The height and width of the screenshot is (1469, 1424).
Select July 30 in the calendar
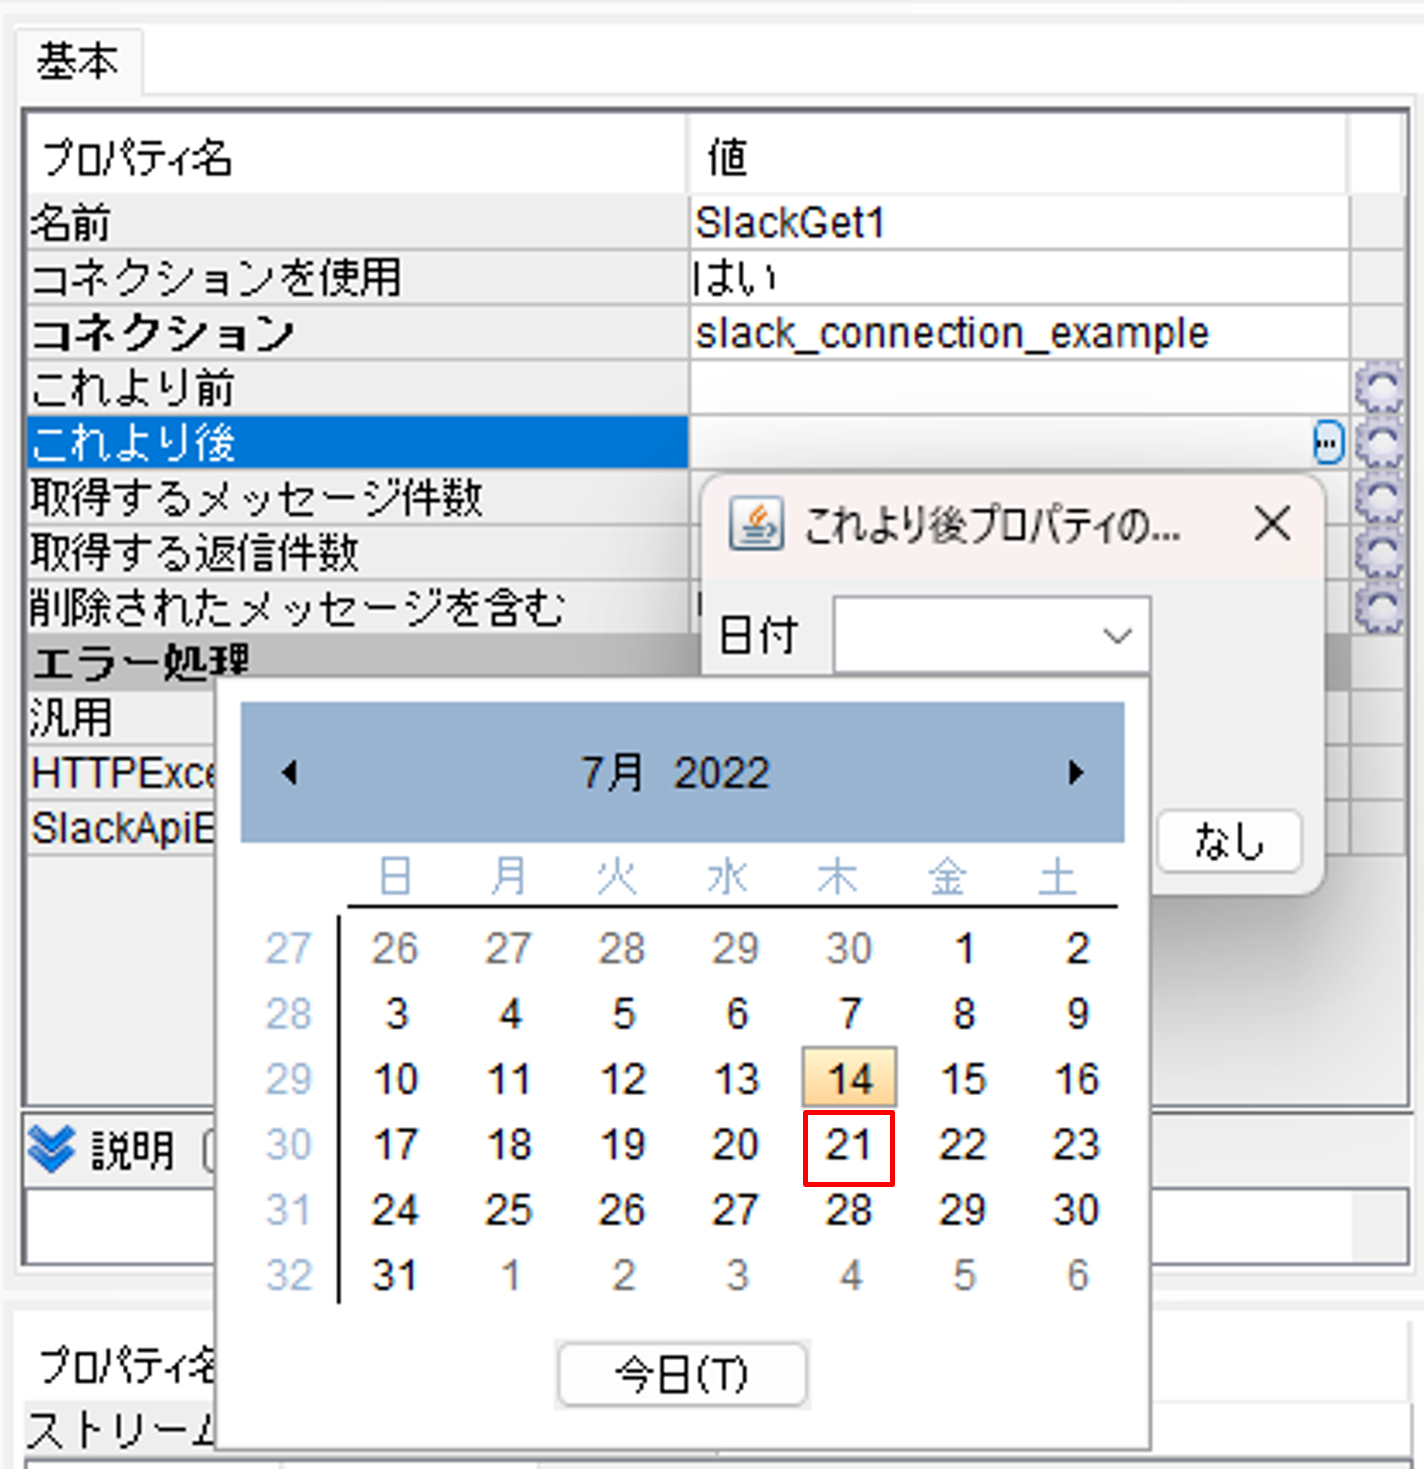1077,1210
